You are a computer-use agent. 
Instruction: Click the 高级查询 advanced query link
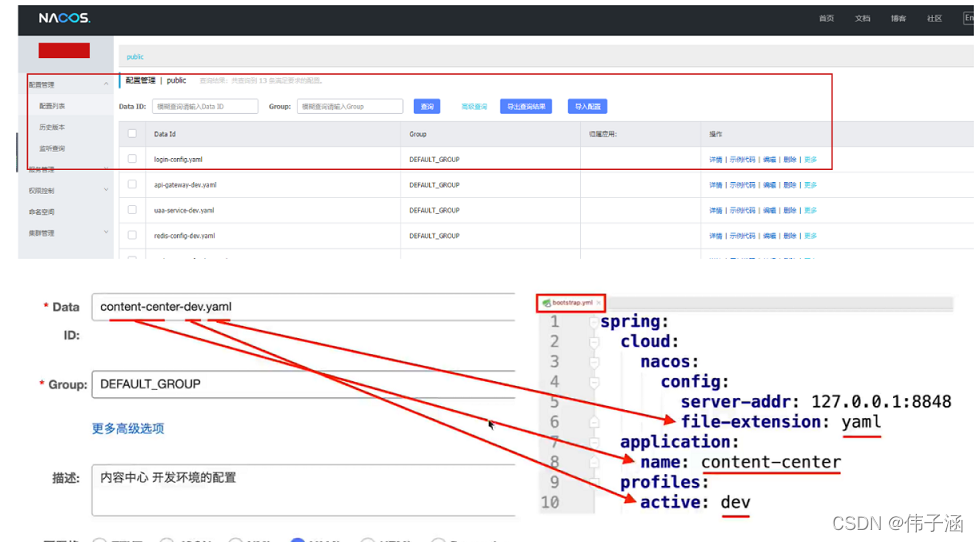(x=474, y=107)
